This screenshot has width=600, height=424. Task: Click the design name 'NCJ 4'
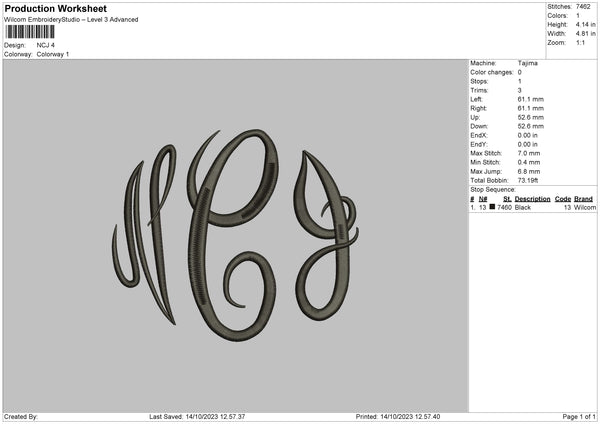pyautogui.click(x=46, y=45)
